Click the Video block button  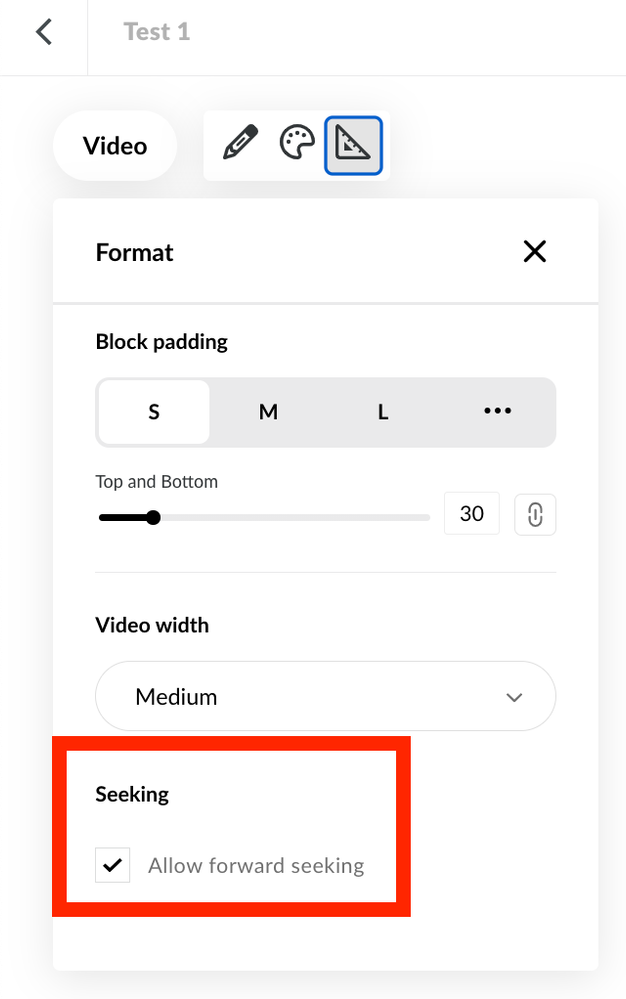click(x=115, y=146)
